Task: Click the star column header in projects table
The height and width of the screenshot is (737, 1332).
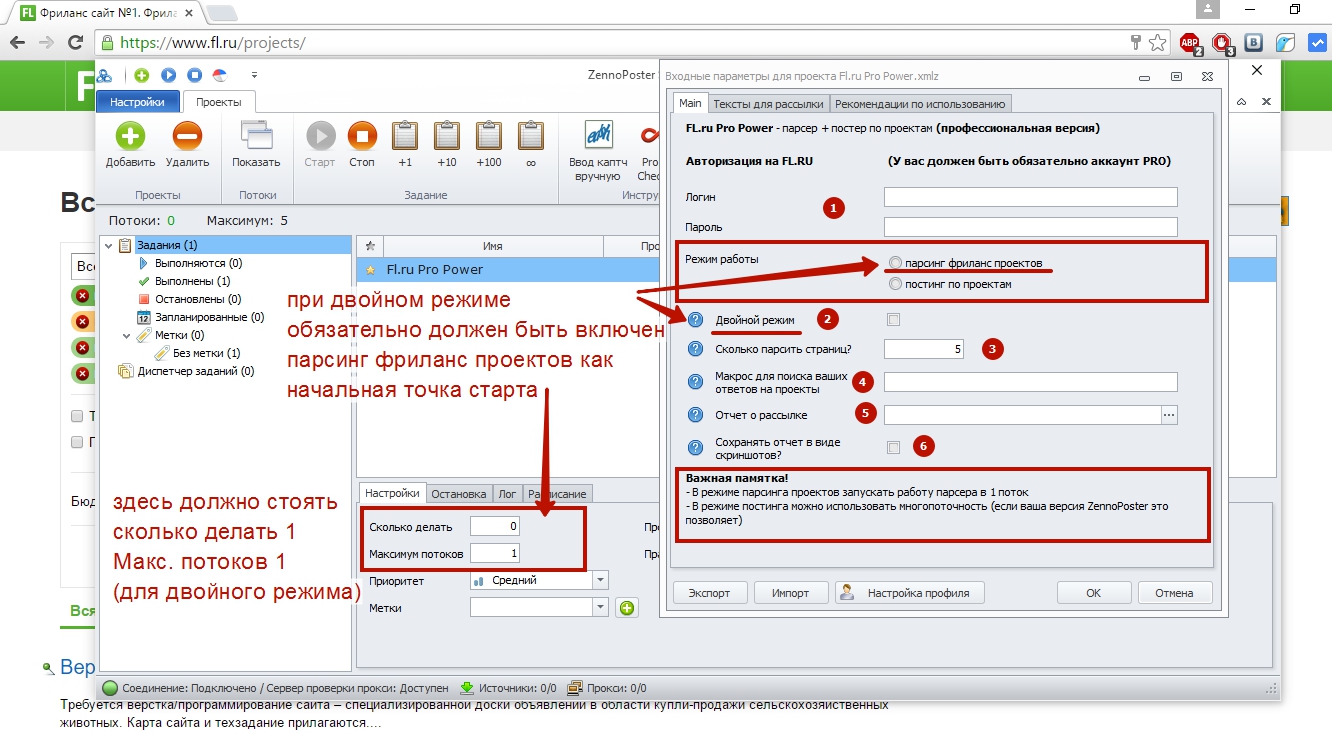Action: (x=369, y=246)
